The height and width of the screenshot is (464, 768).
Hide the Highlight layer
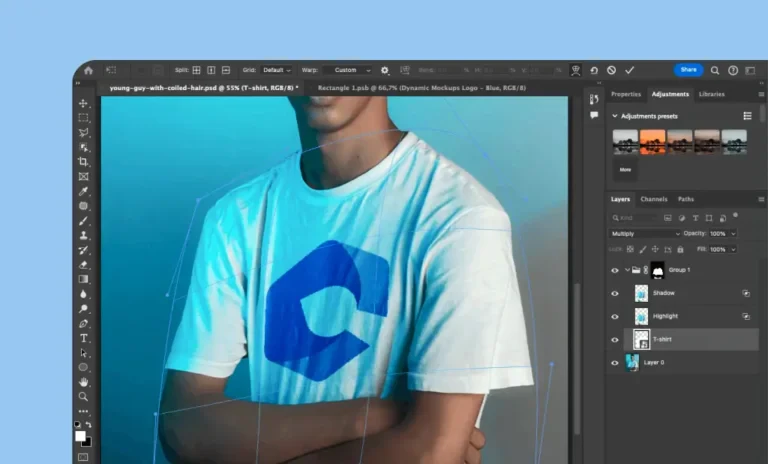coord(615,317)
